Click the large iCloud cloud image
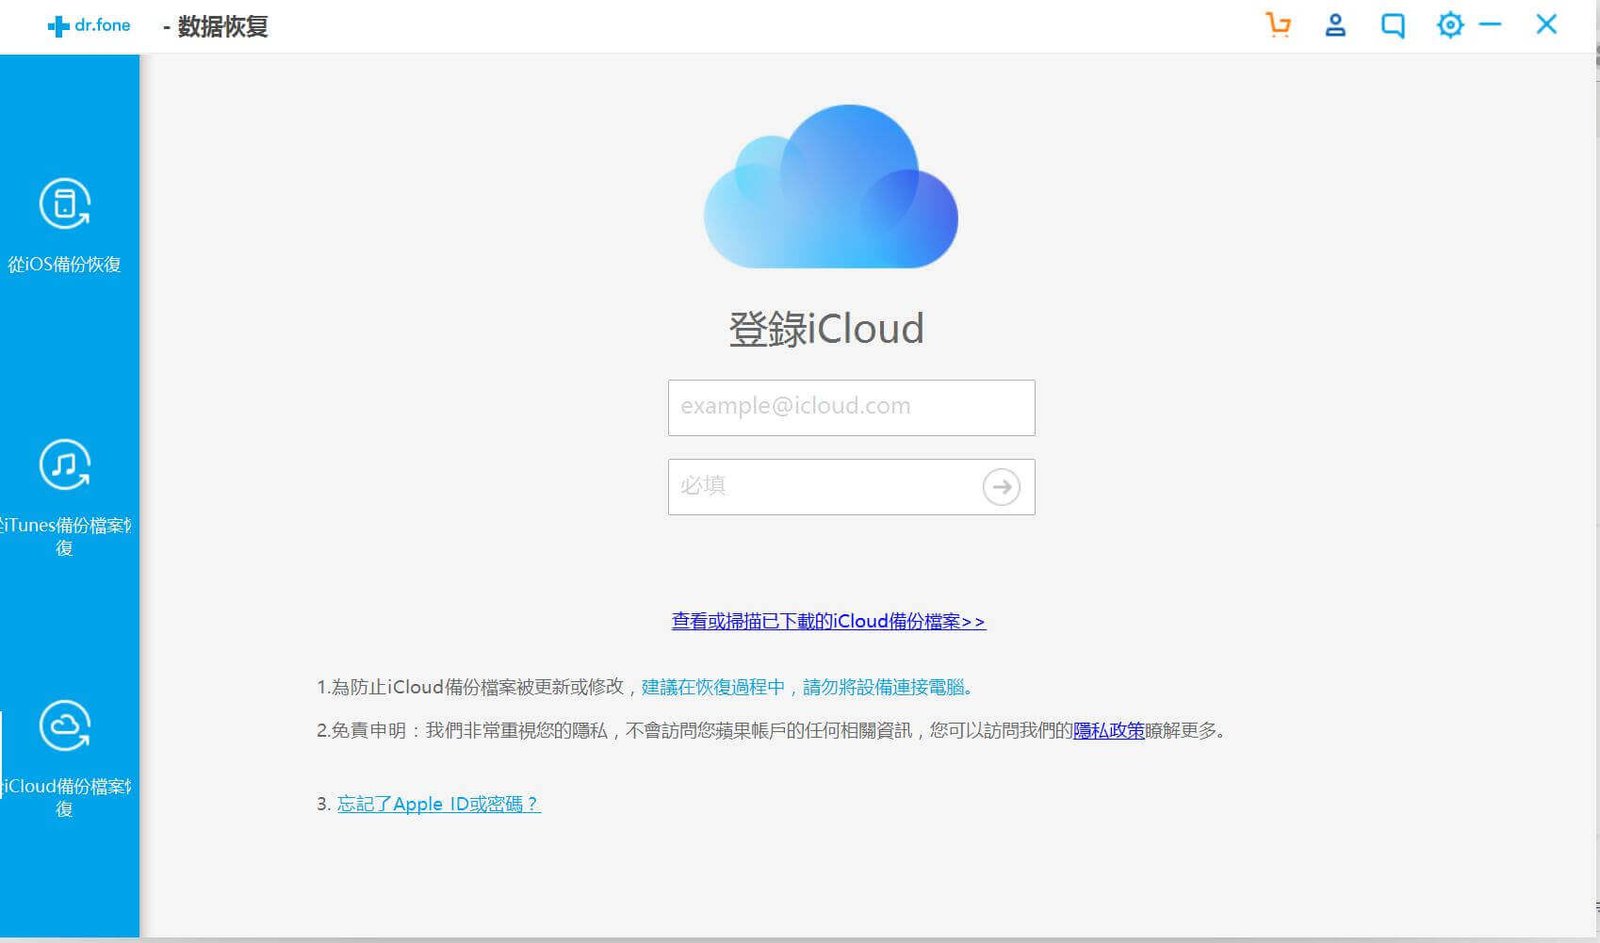Viewport: 1600px width, 943px height. click(x=830, y=188)
